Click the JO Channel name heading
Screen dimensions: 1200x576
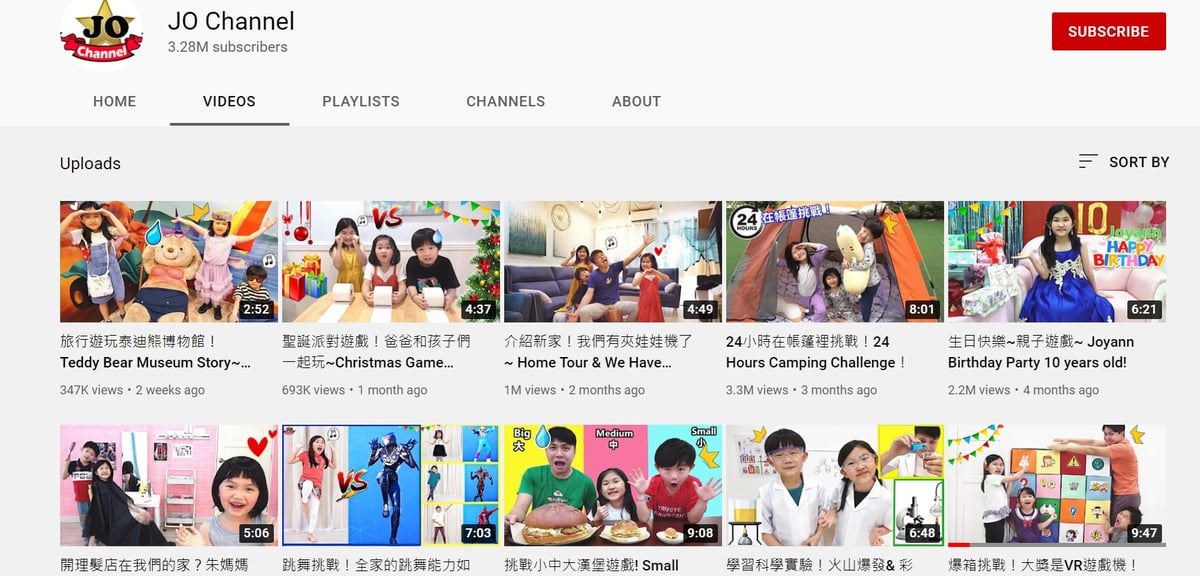click(x=231, y=20)
